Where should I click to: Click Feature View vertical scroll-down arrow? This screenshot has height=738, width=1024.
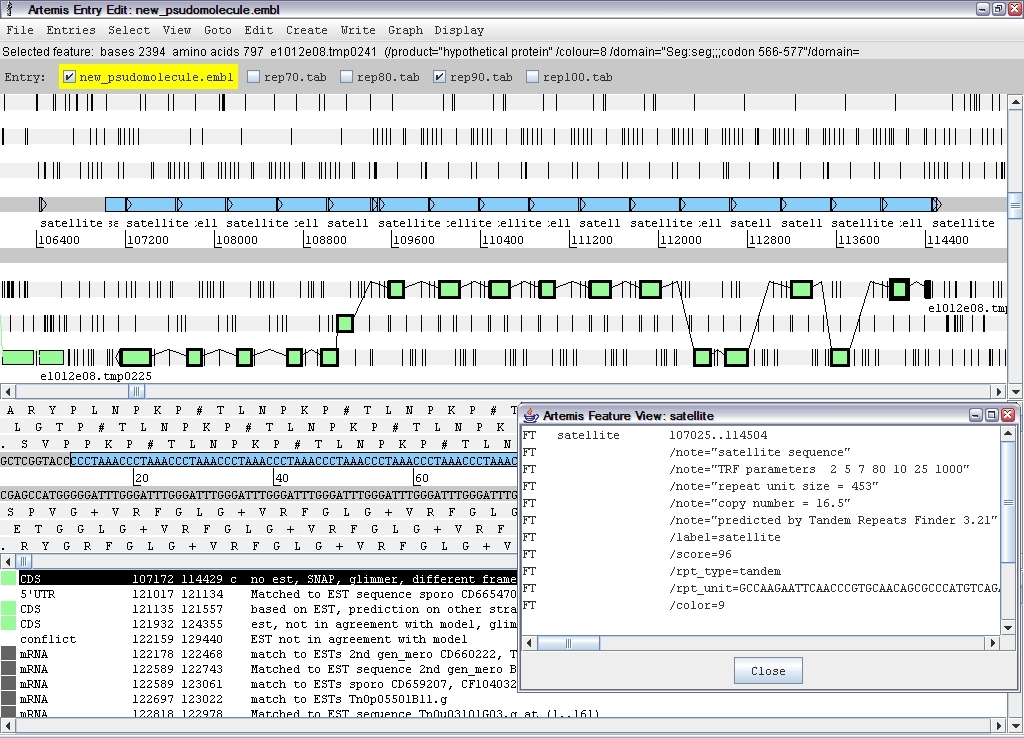[x=1008, y=628]
